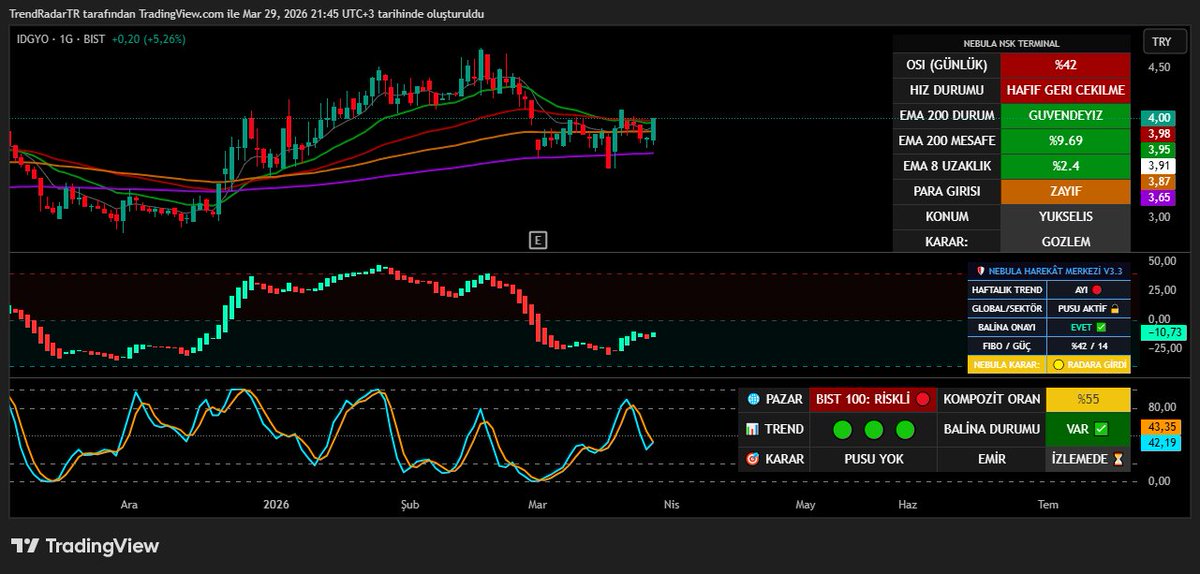Click the GUVENDEYIZ status cell
Viewport: 1200px width, 574px height.
coord(1065,115)
